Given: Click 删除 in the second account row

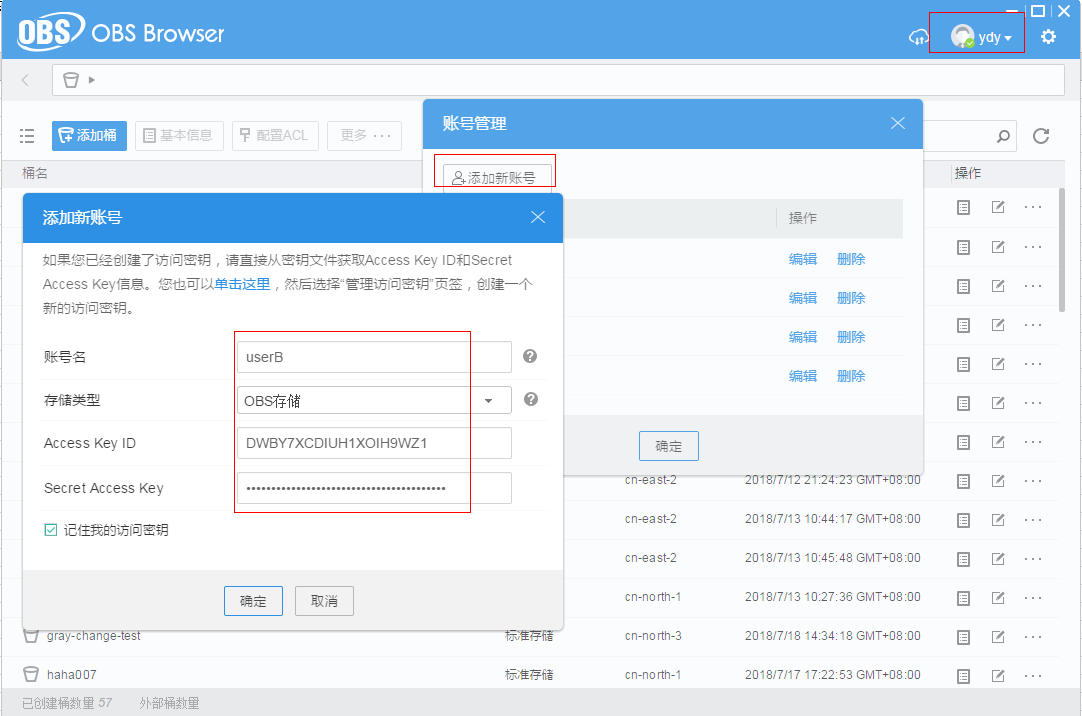Looking at the screenshot, I should tap(851, 298).
